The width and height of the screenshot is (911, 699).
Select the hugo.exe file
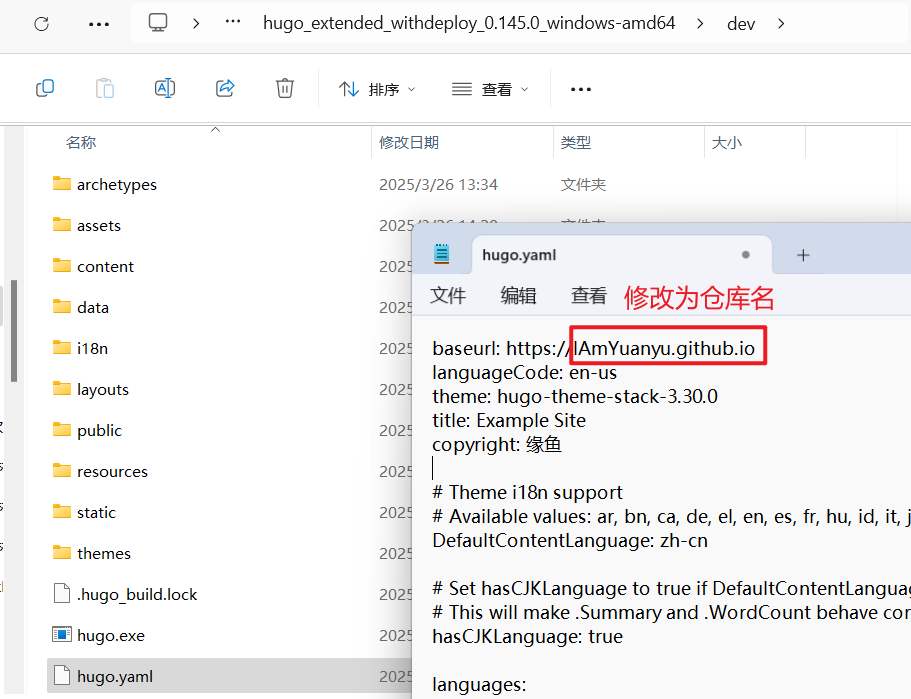click(x=110, y=635)
